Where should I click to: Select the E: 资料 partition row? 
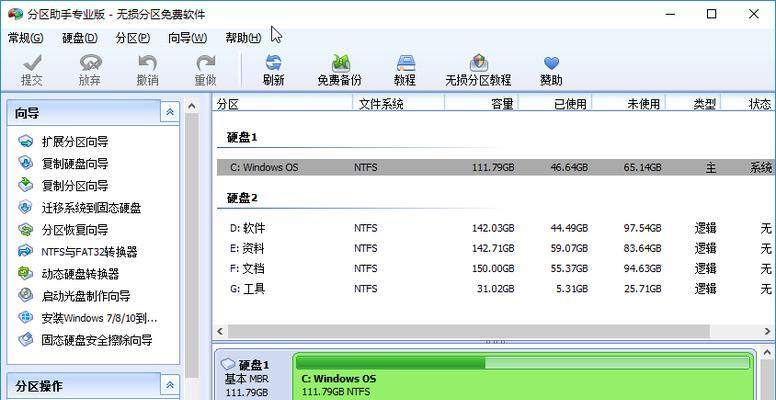click(x=496, y=248)
